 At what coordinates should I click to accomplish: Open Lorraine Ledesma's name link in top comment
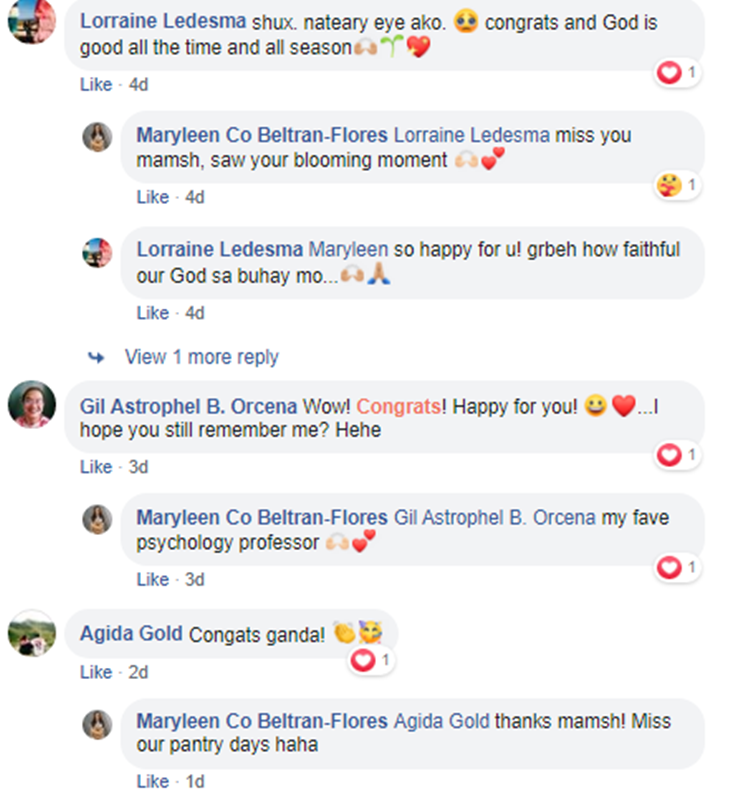pyautogui.click(x=163, y=21)
